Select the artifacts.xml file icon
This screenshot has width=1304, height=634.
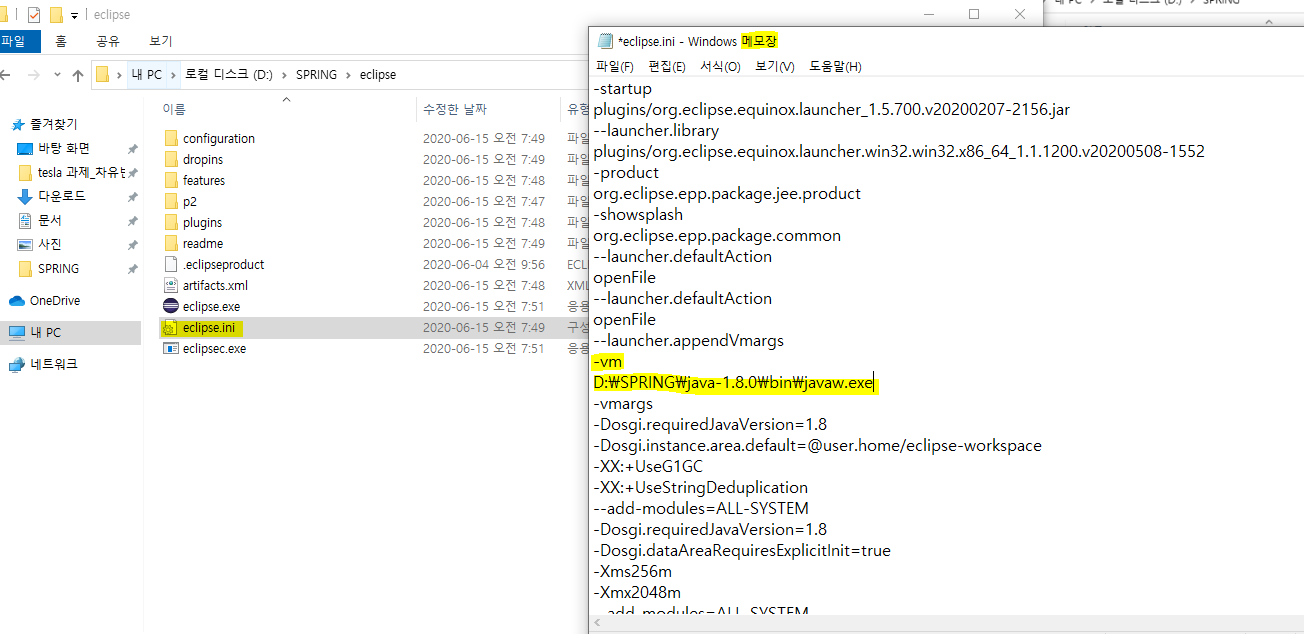pos(170,285)
